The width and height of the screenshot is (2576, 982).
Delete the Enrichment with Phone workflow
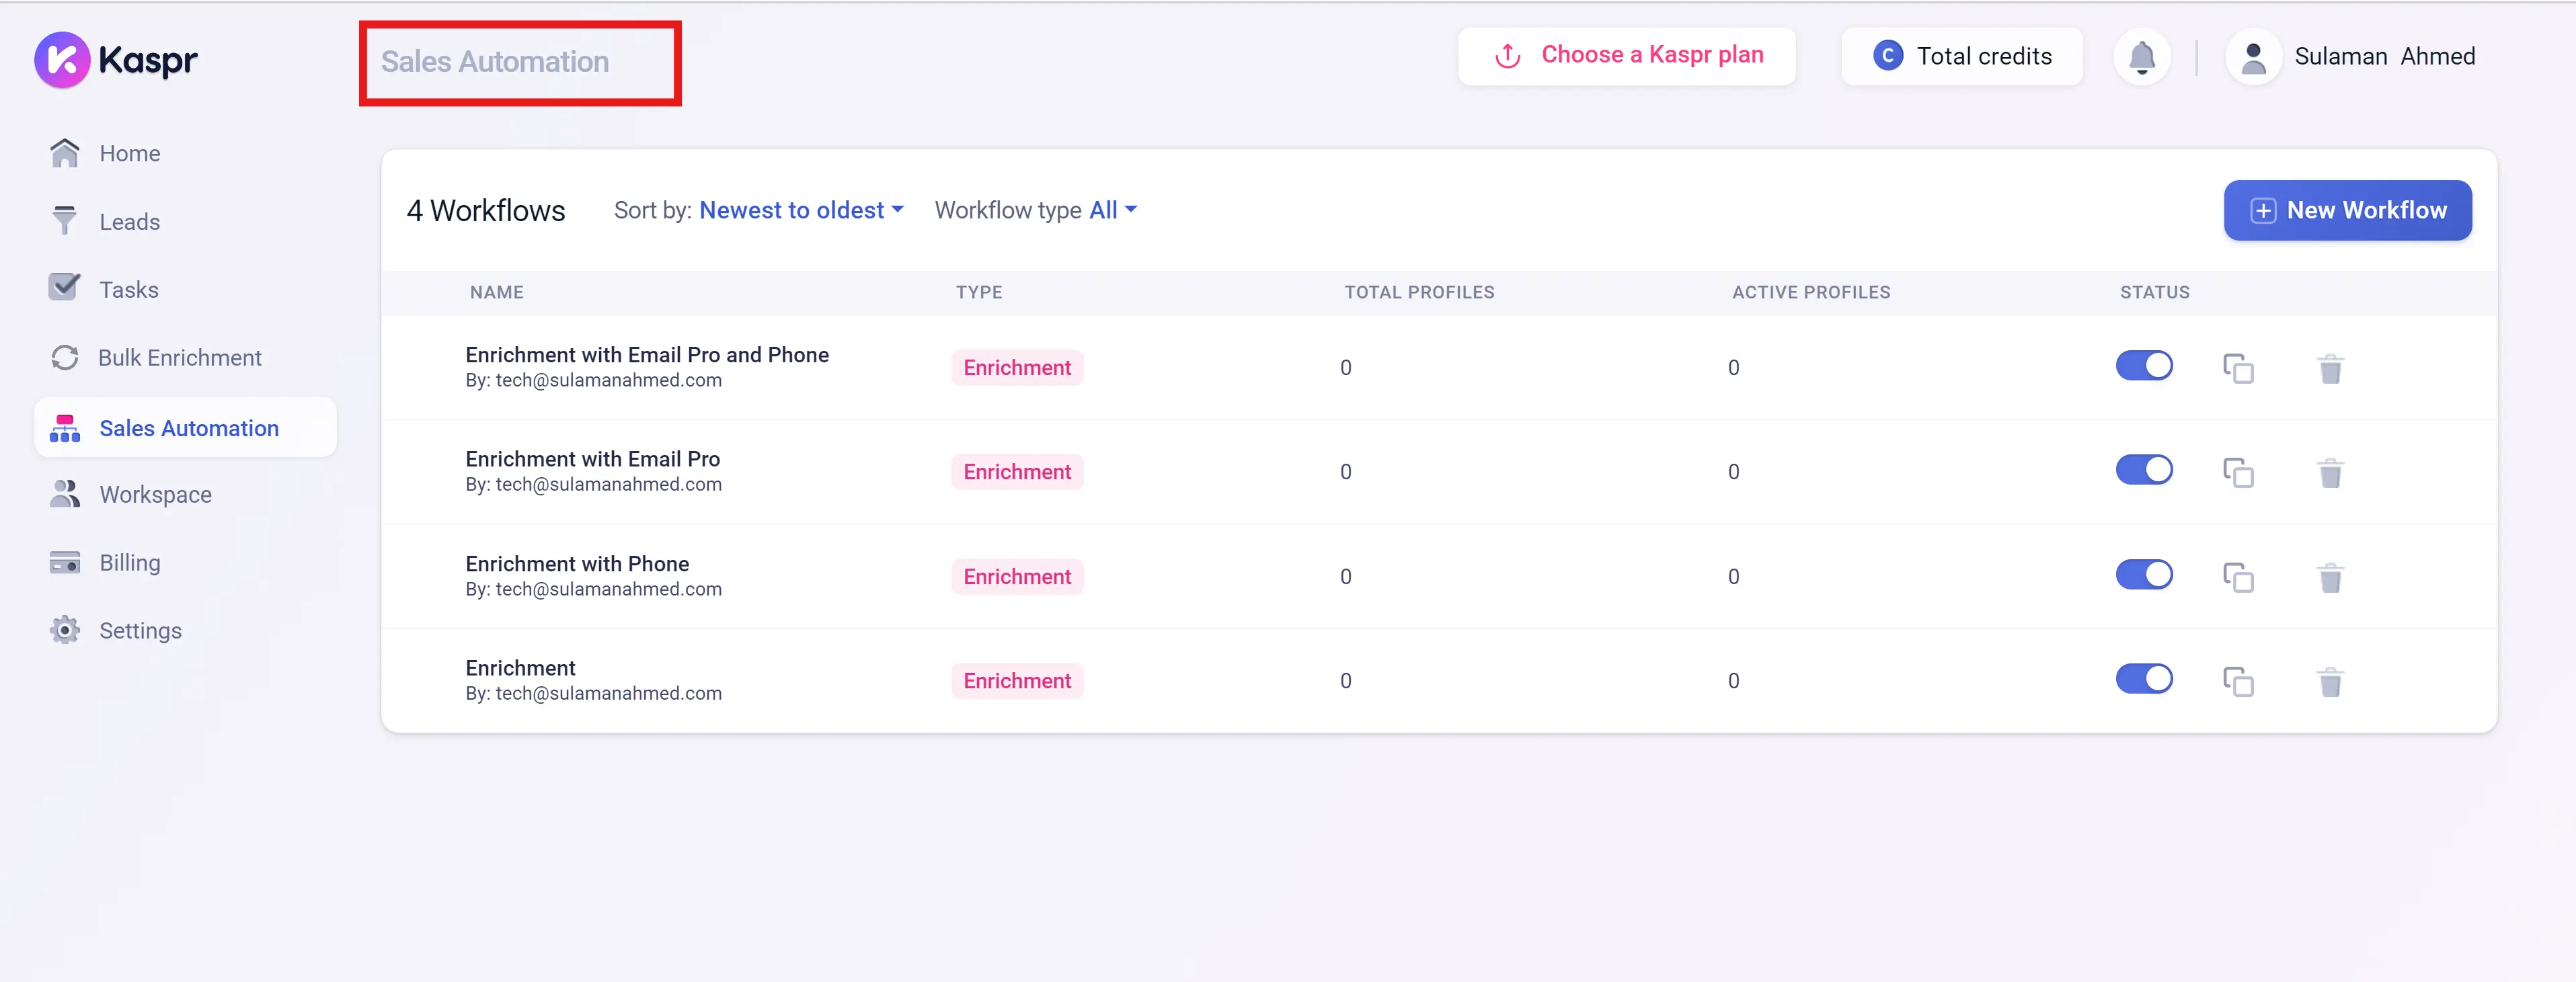pyautogui.click(x=2330, y=577)
